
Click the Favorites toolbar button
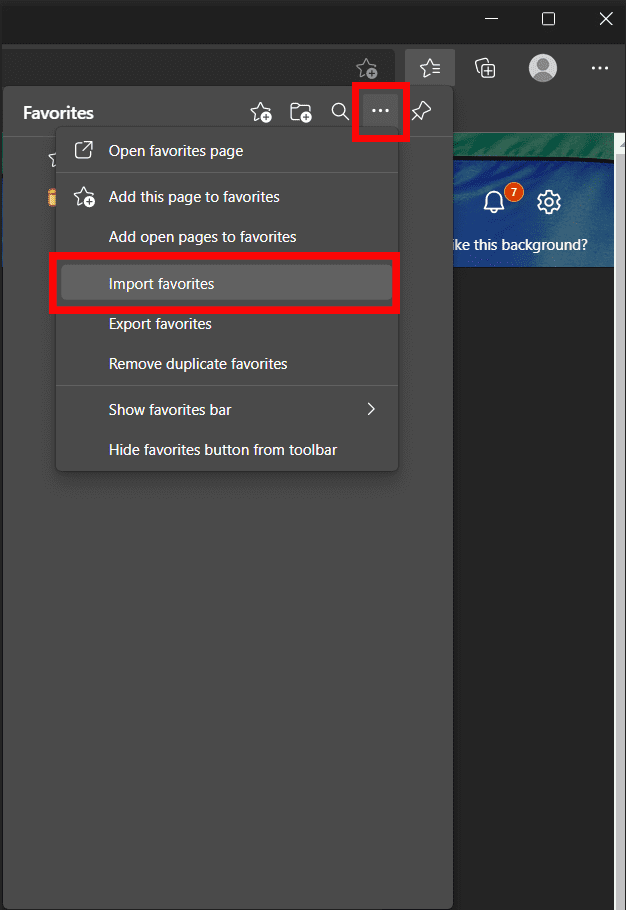click(430, 68)
